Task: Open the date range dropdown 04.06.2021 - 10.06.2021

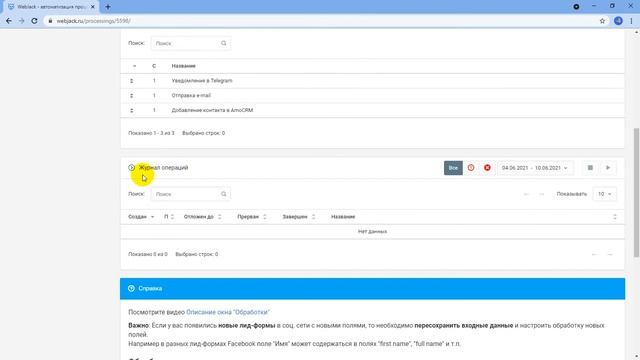Action: [535, 168]
